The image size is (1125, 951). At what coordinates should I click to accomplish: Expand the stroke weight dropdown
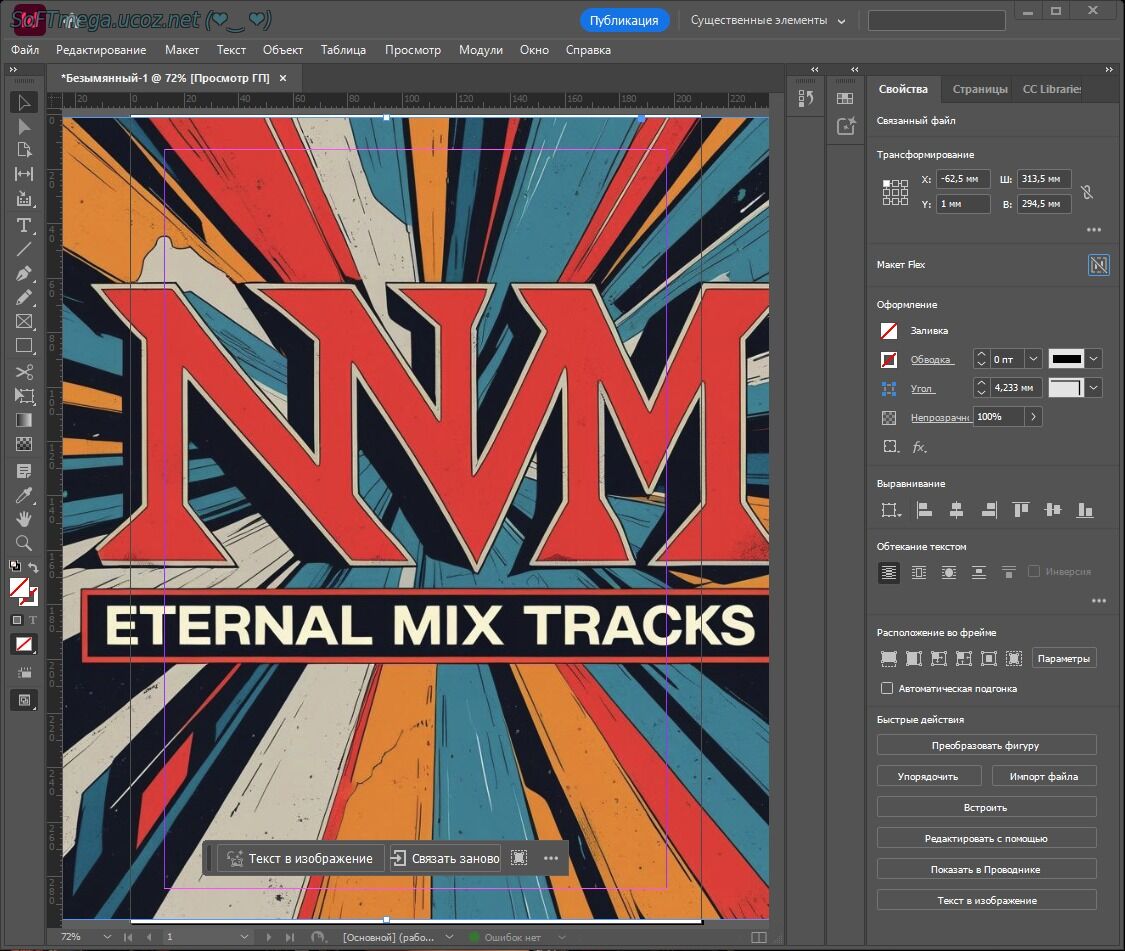click(x=1033, y=359)
